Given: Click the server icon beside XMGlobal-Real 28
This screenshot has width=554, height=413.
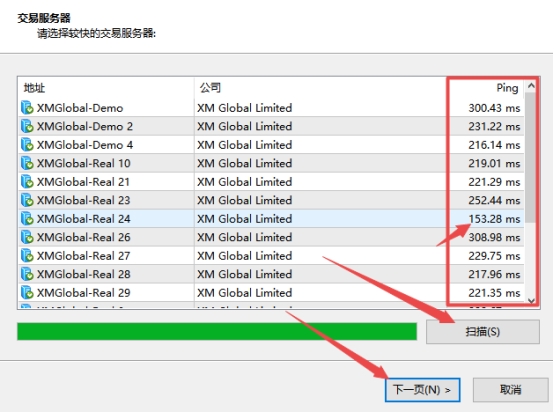Looking at the screenshot, I should pyautogui.click(x=27, y=274).
